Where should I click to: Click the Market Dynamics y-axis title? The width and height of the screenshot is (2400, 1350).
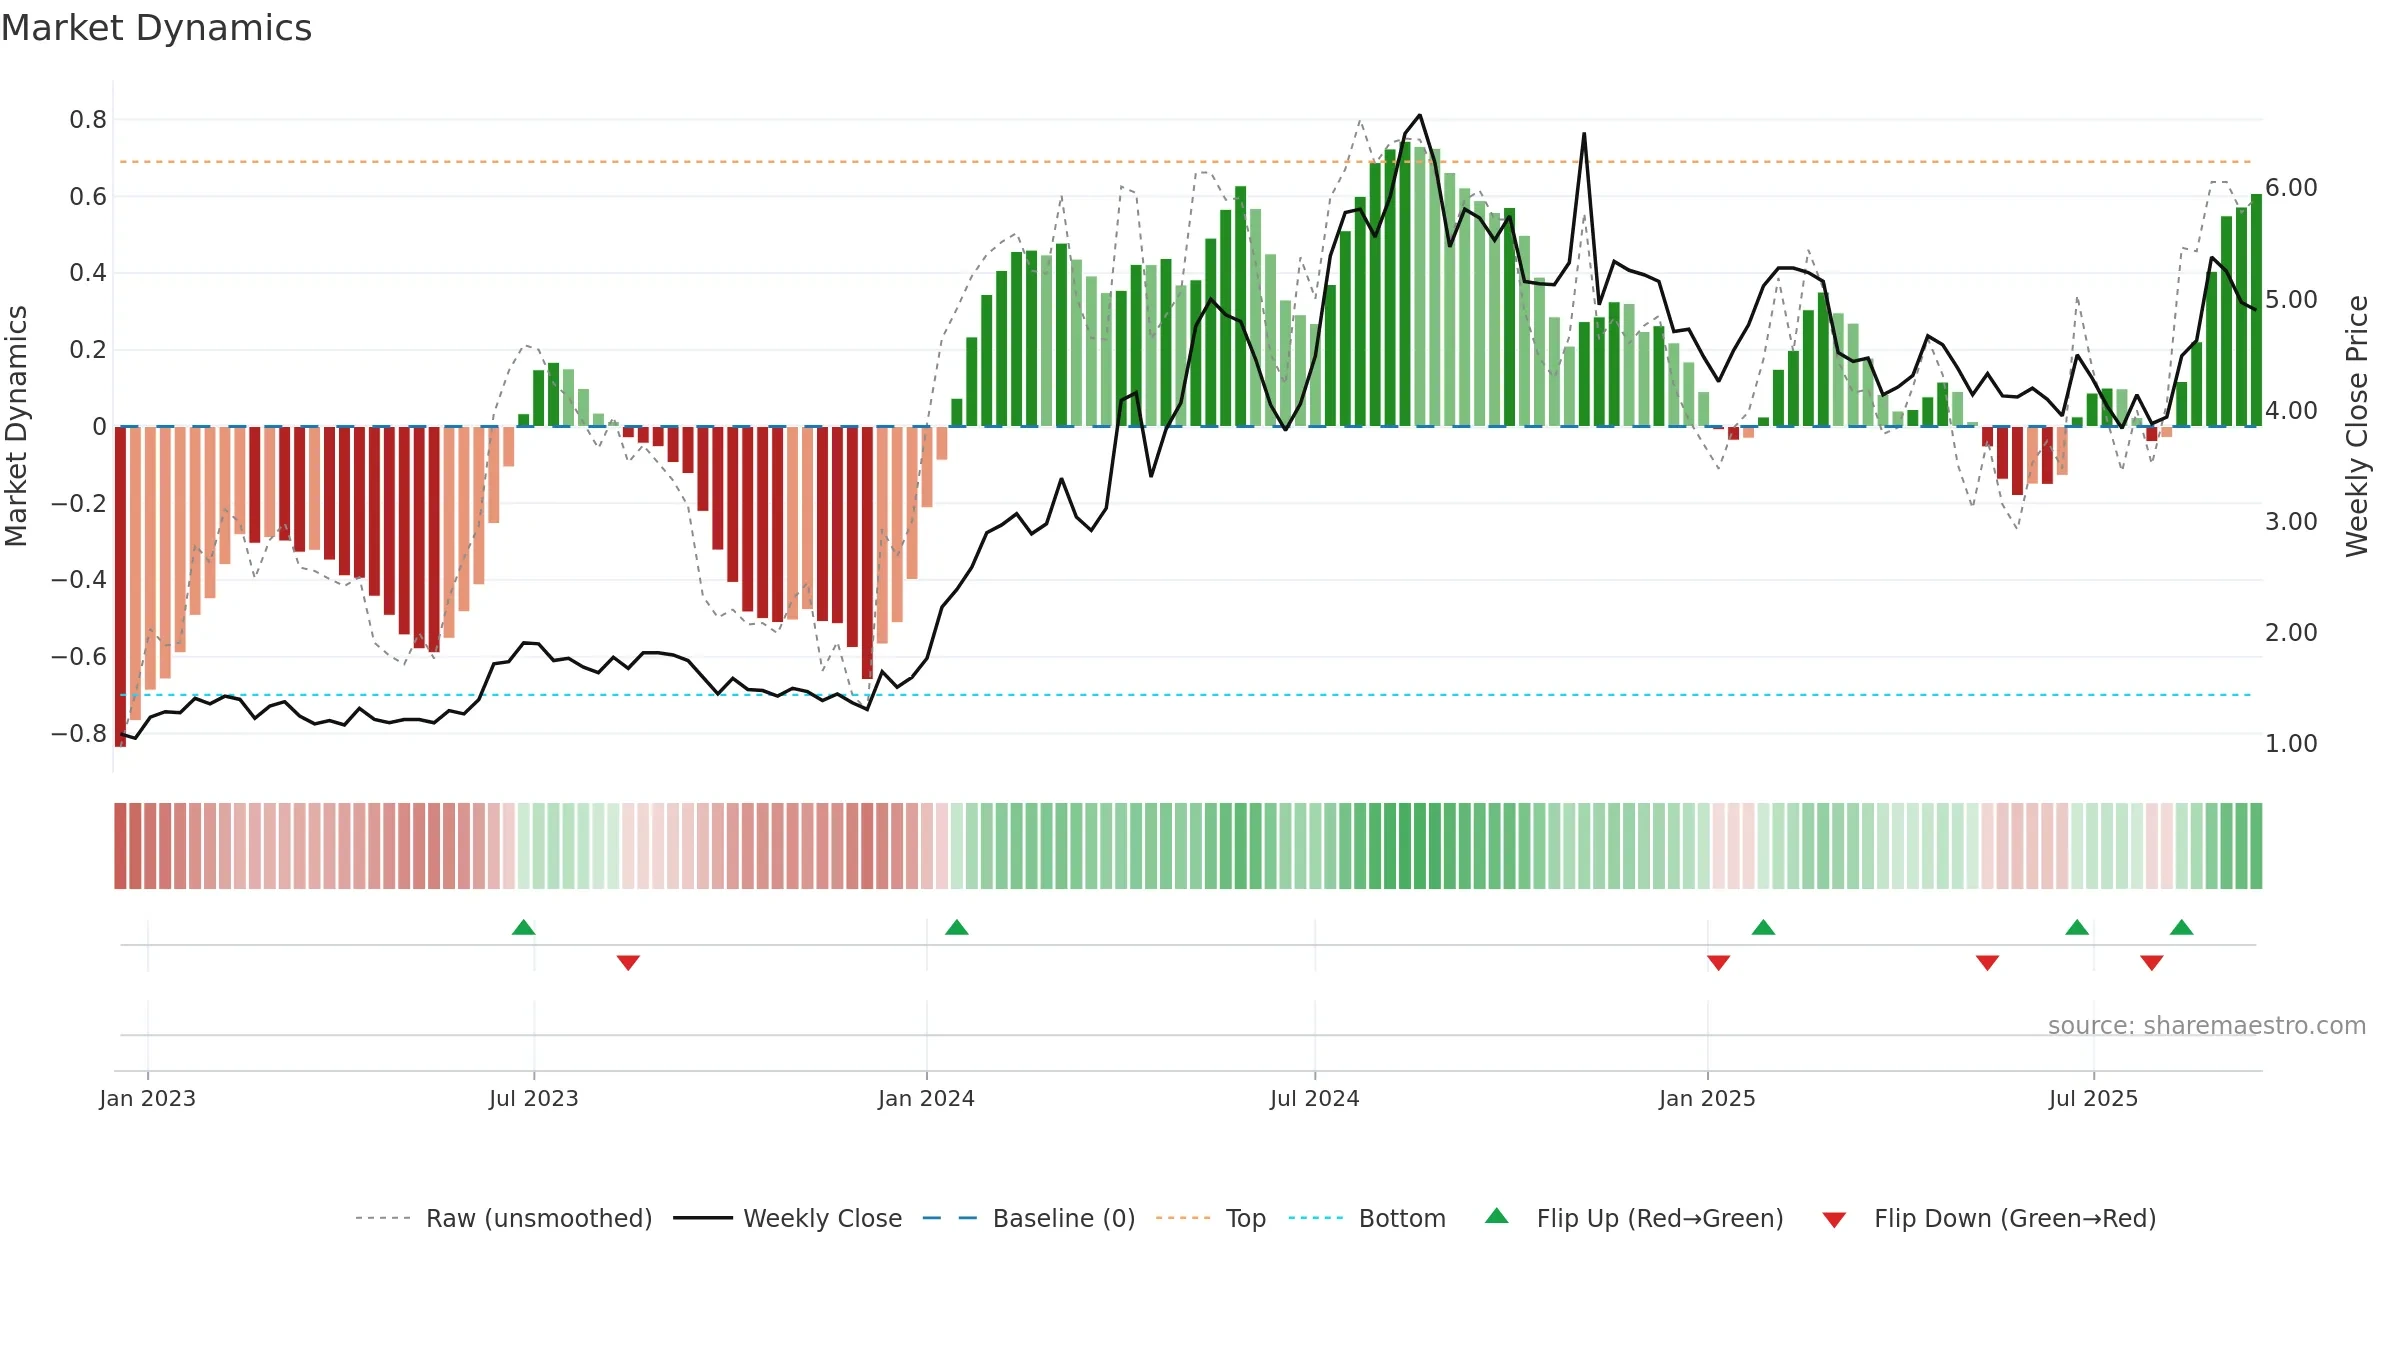[x=16, y=426]
